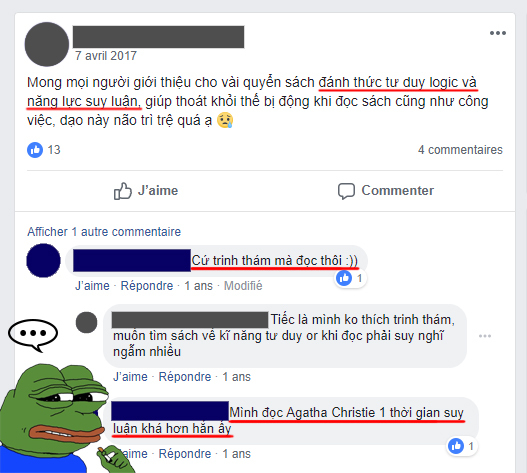Click the '7 avril 2017' post date
The image size is (527, 473).
pyautogui.click(x=106, y=55)
